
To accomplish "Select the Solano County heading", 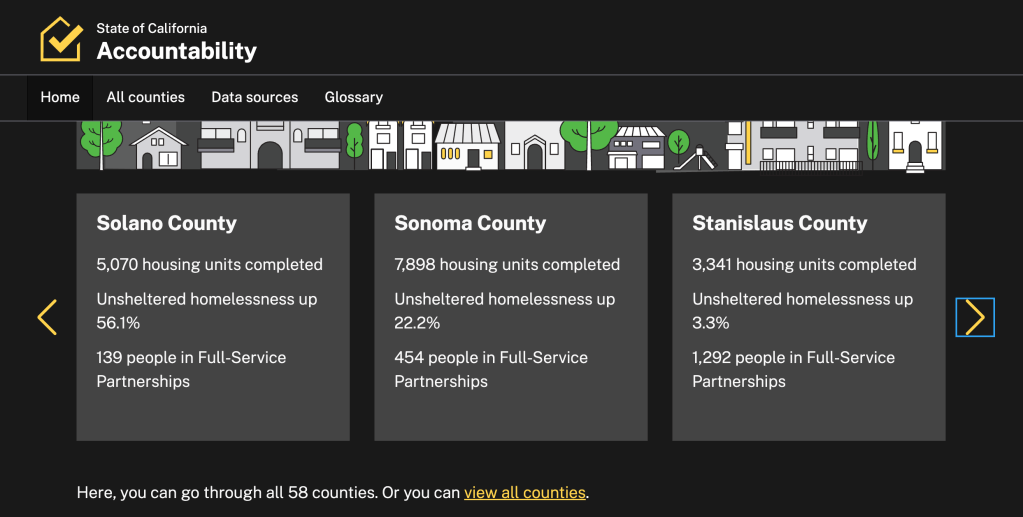I will 166,223.
